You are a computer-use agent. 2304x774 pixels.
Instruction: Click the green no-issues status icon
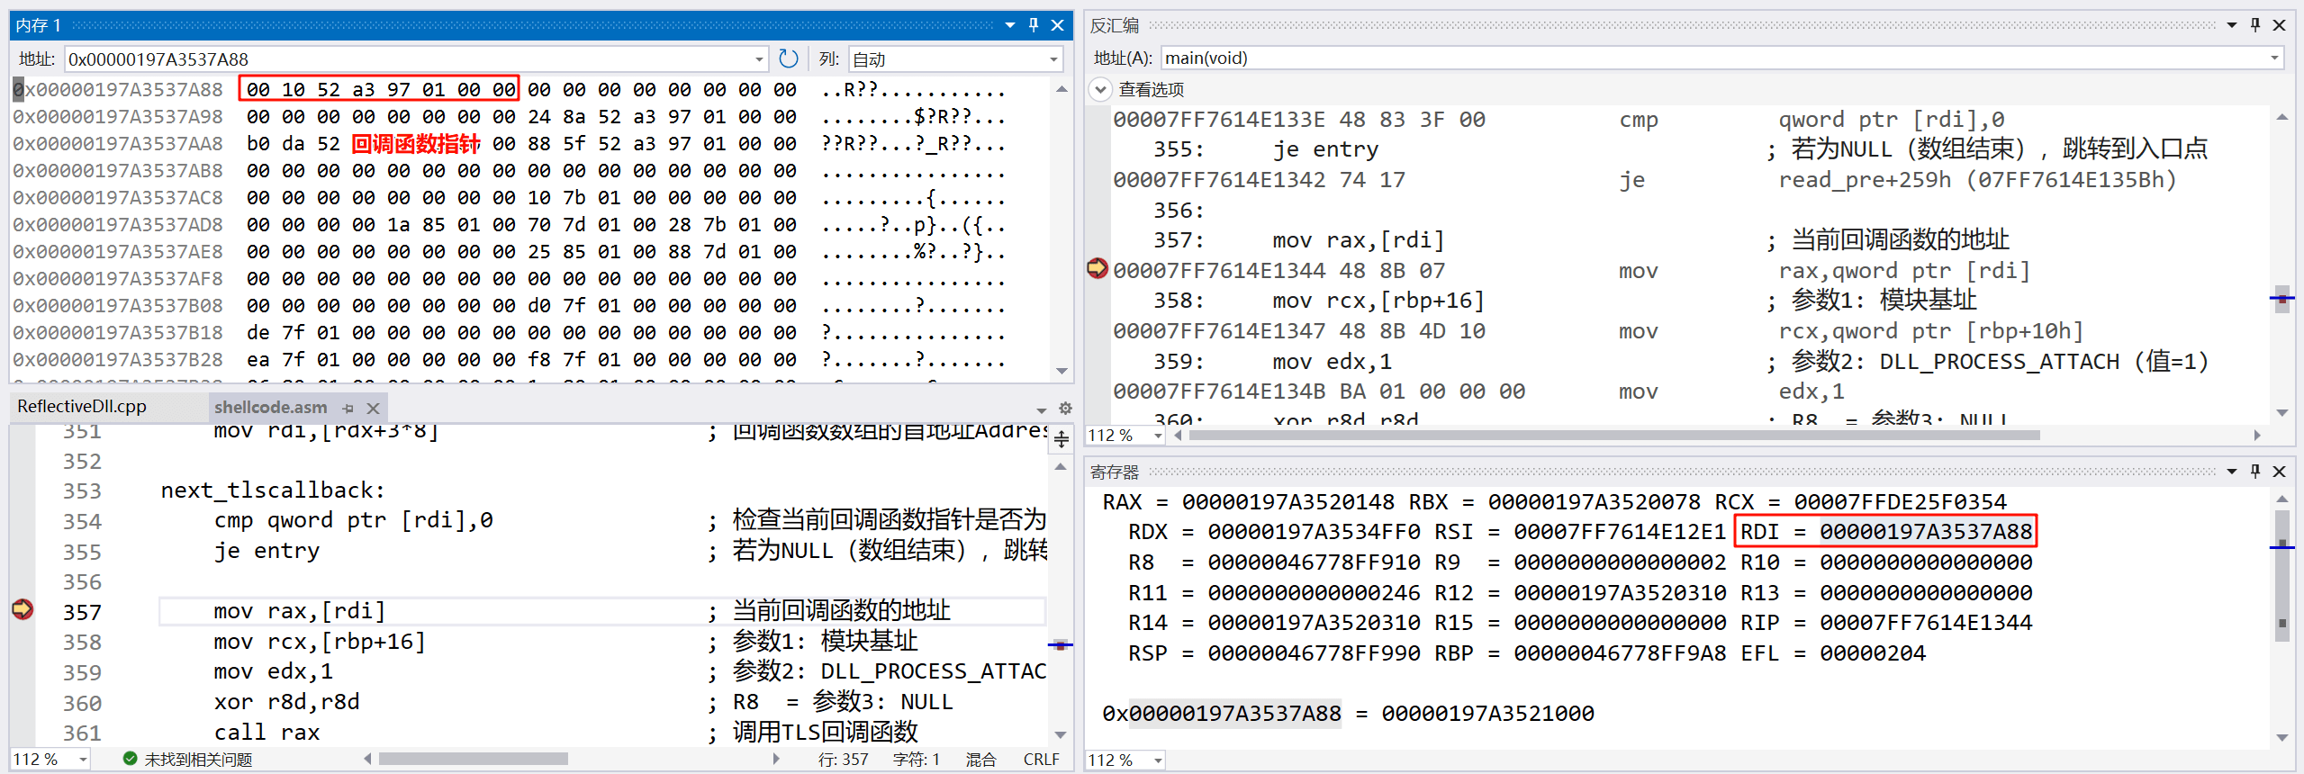(x=130, y=759)
